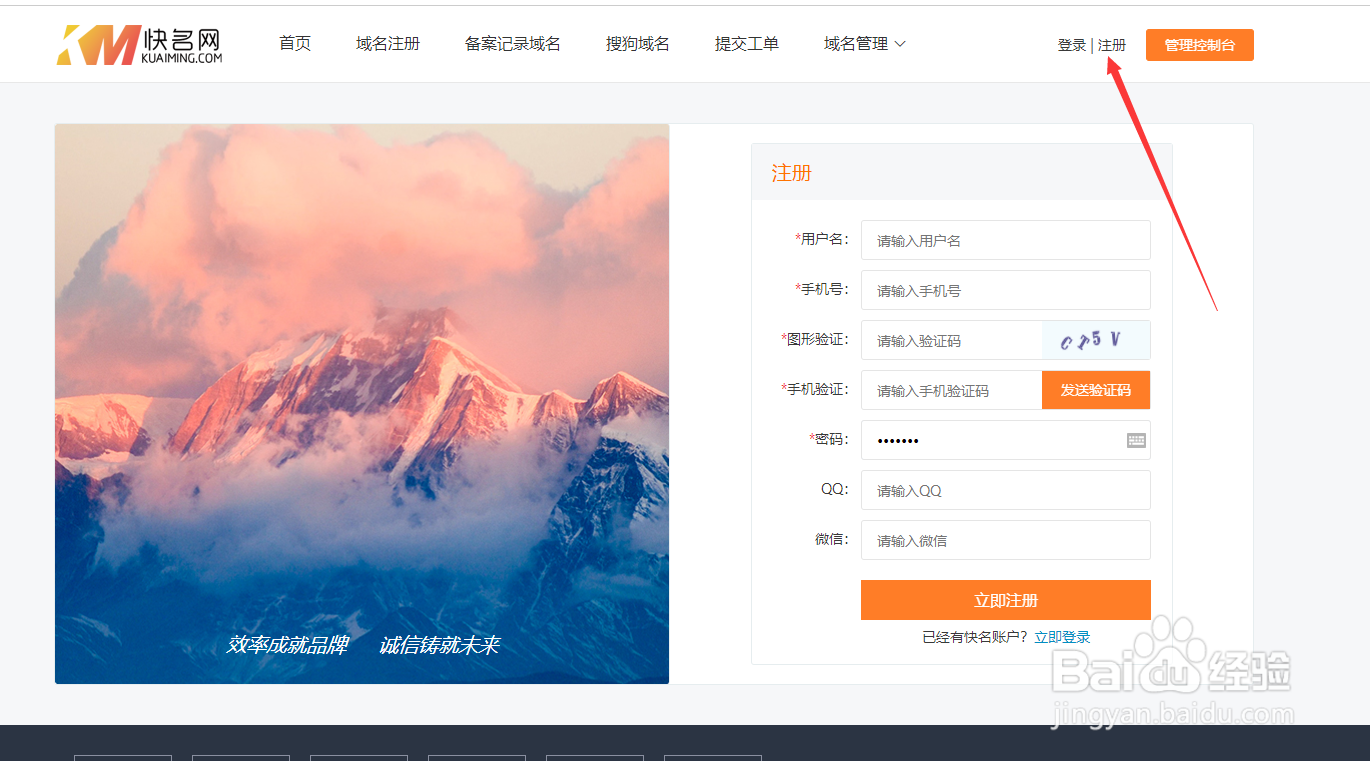
Task: Click the 微信 input field
Action: pos(1006,540)
